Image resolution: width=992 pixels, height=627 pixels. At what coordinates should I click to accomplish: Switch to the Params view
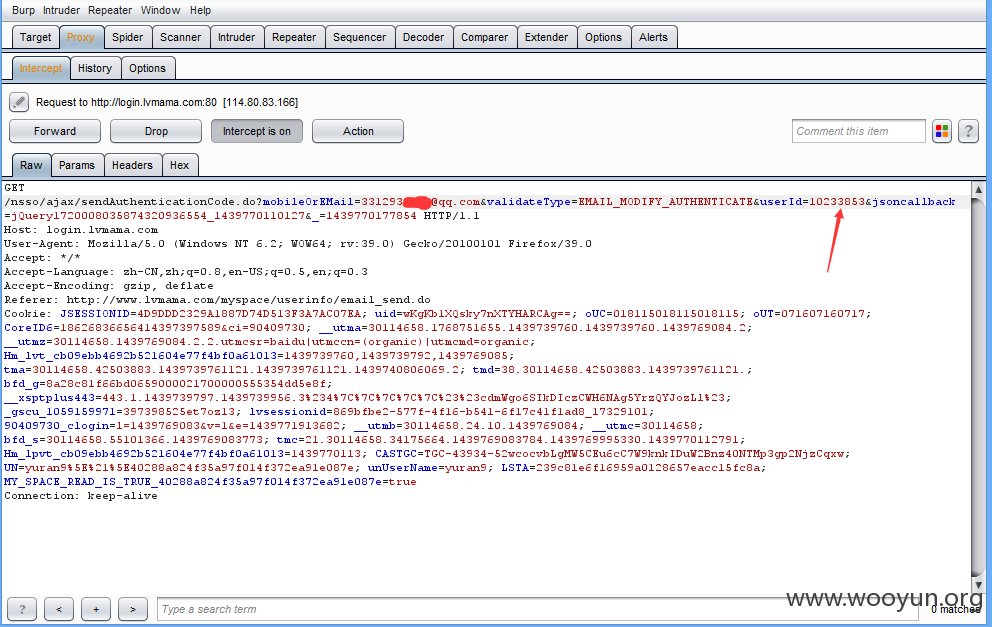(77, 165)
